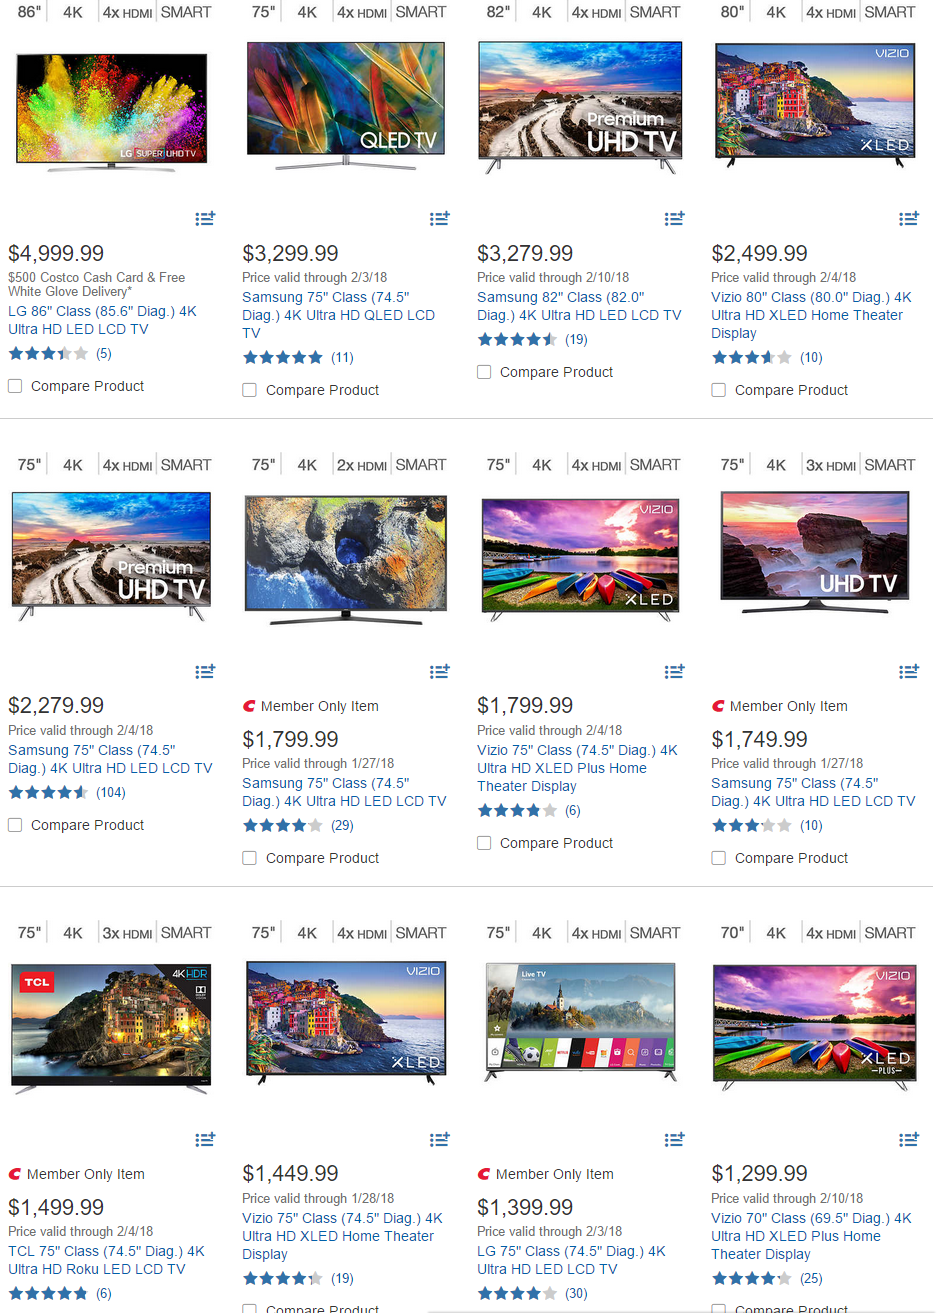The width and height of the screenshot is (951, 1313).
Task: Click add-to-list icon for LG 75" TV
Action: 675,1139
